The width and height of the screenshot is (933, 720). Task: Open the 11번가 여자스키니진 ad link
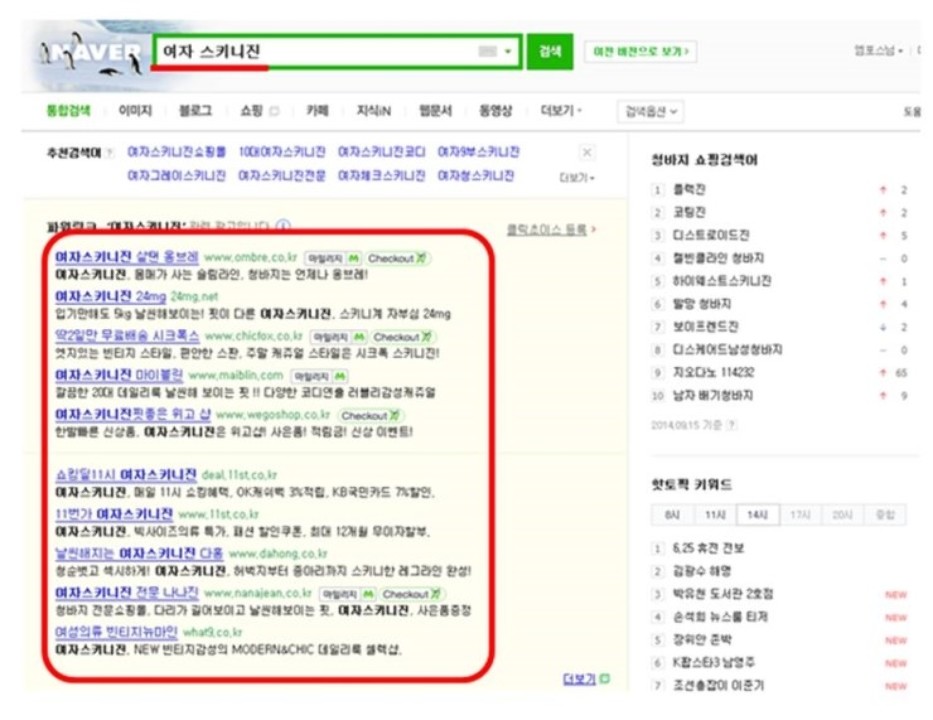click(114, 514)
